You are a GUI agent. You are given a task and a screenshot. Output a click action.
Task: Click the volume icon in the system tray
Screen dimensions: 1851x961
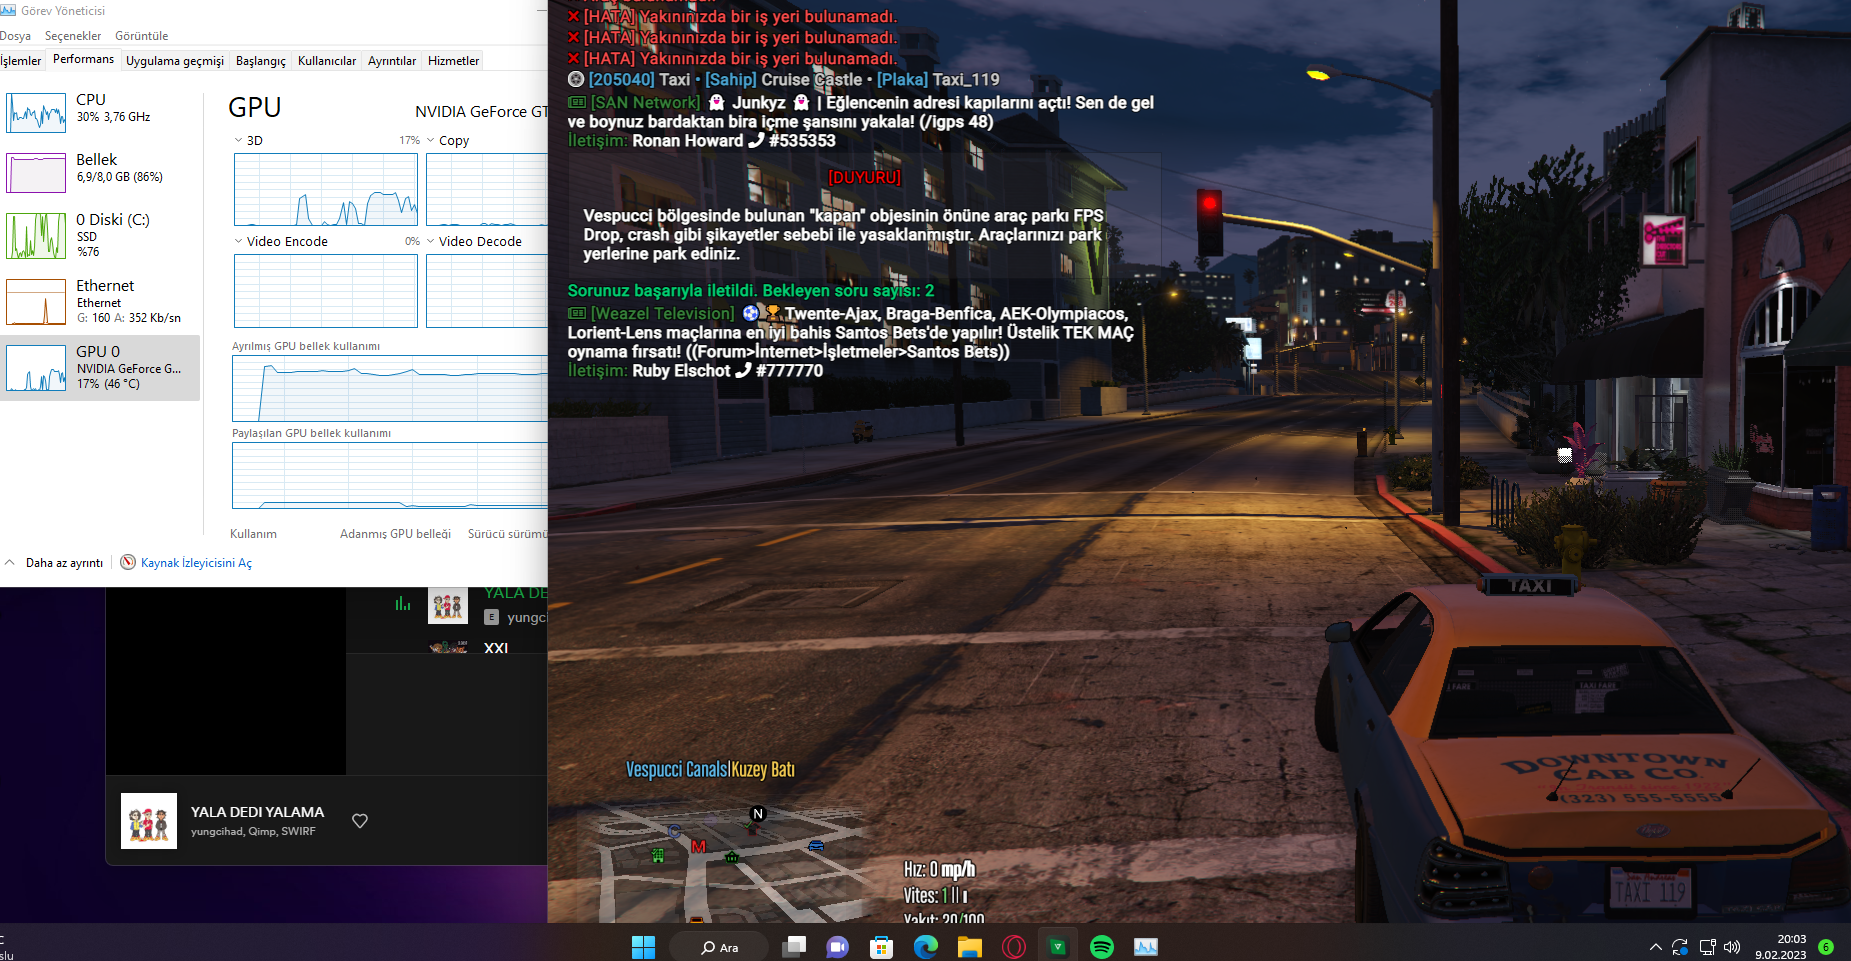click(1732, 947)
